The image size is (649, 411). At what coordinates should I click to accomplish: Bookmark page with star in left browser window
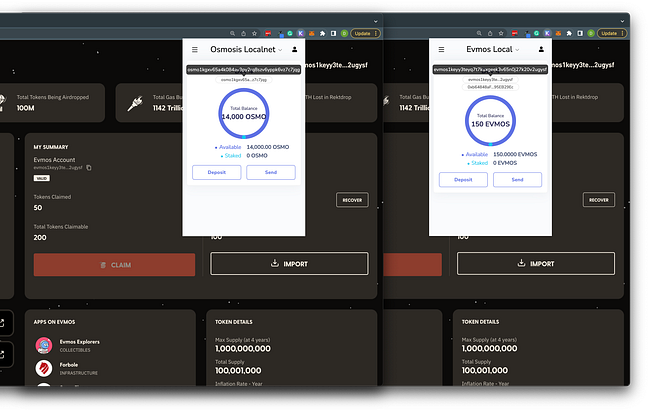point(255,34)
